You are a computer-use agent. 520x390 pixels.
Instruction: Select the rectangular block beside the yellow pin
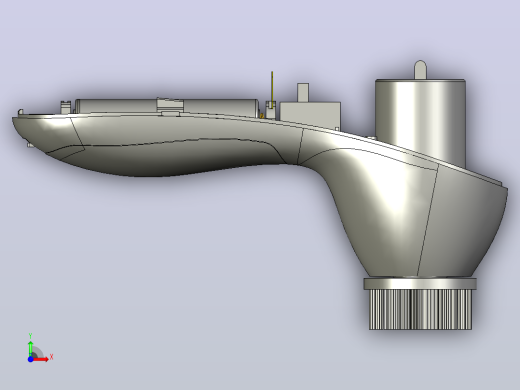(310, 115)
